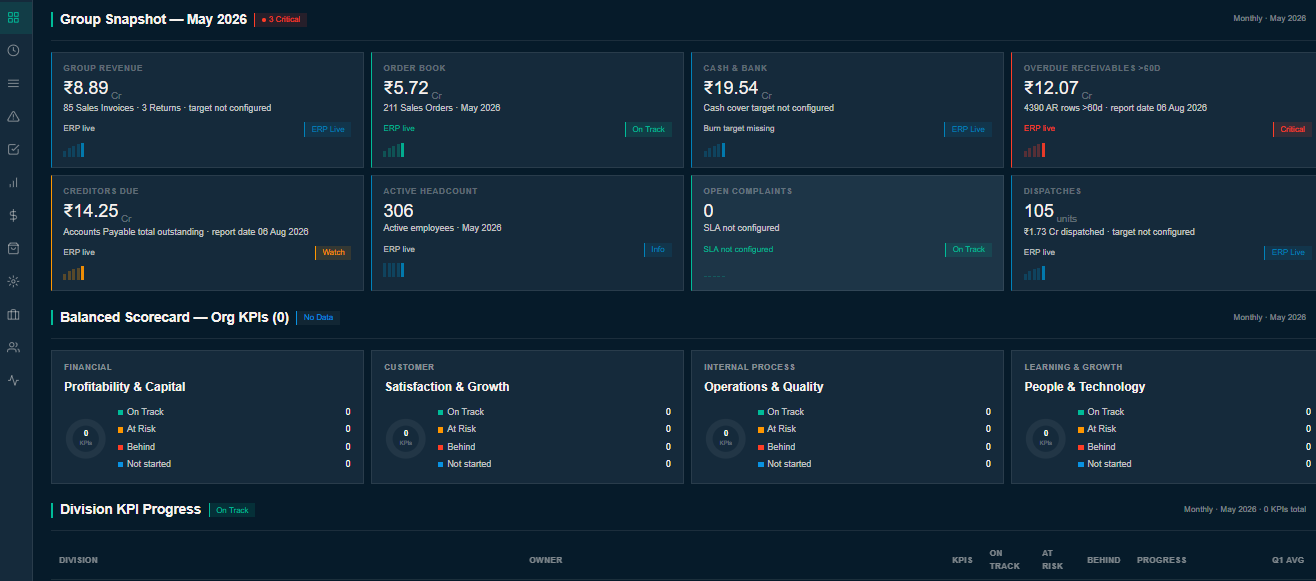Open the dashboard grid icon in sidebar
This screenshot has width=1316, height=581.
click(x=13, y=17)
